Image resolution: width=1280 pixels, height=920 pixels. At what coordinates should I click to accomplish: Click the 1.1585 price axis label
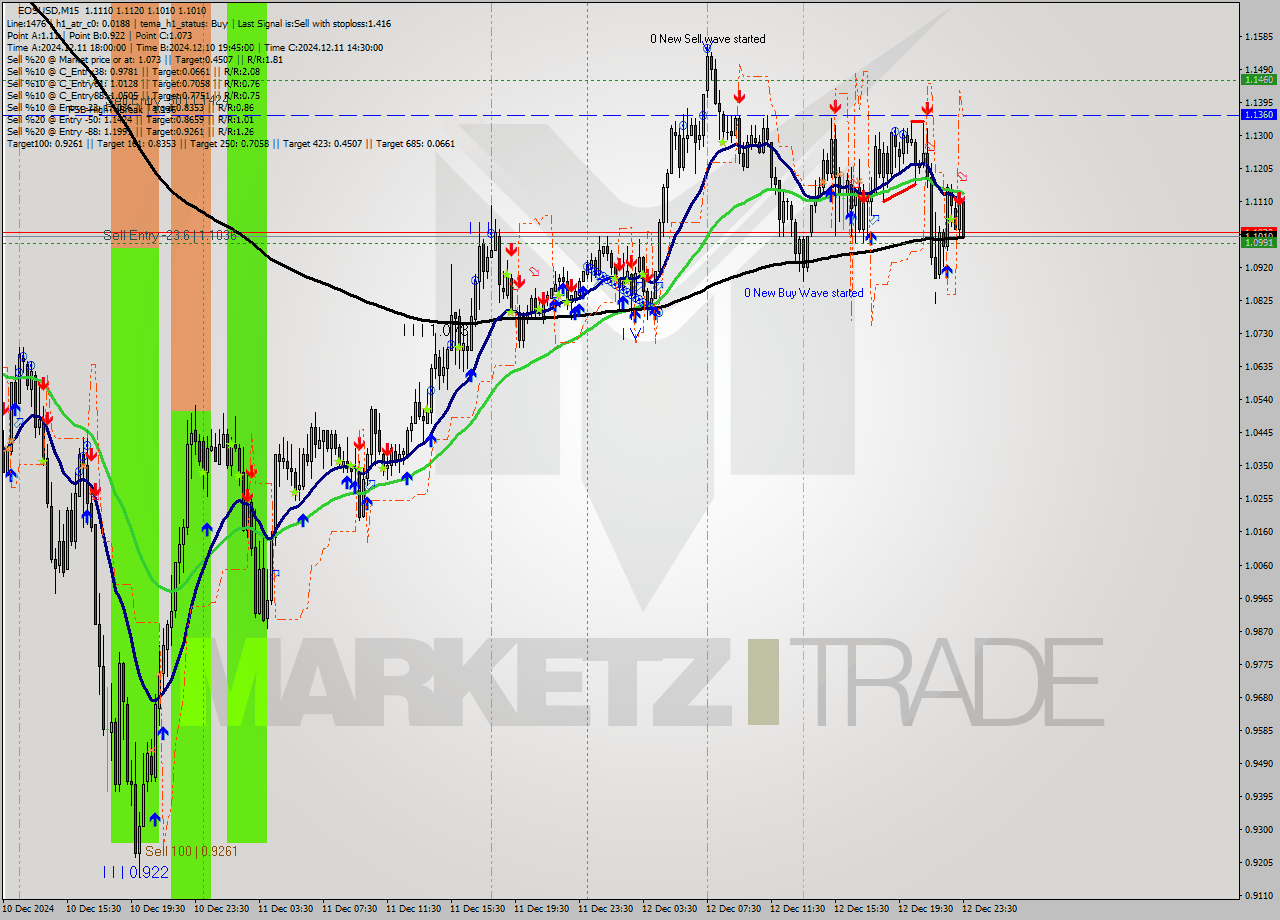click(1258, 37)
